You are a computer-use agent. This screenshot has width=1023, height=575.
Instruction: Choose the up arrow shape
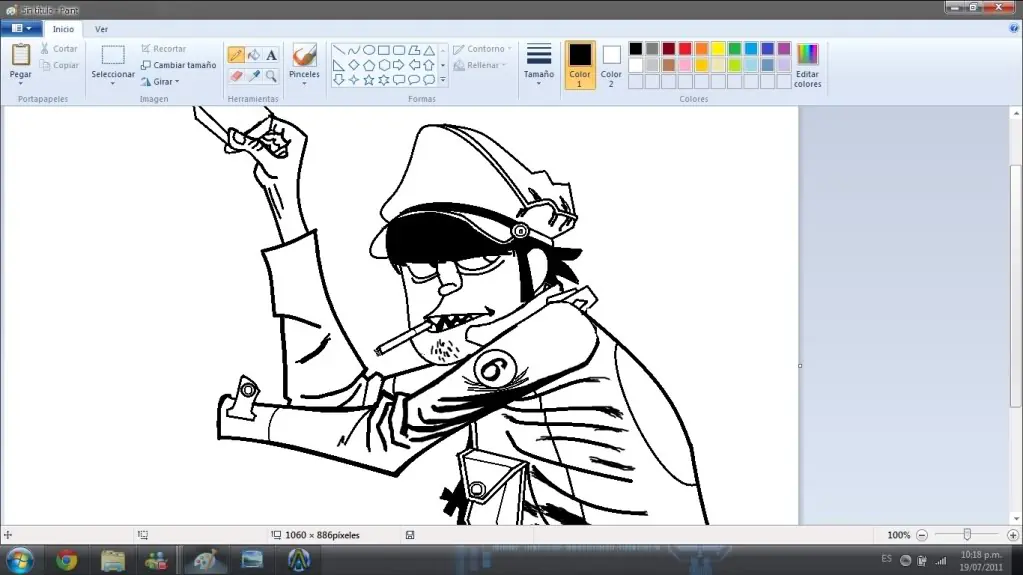pos(429,65)
